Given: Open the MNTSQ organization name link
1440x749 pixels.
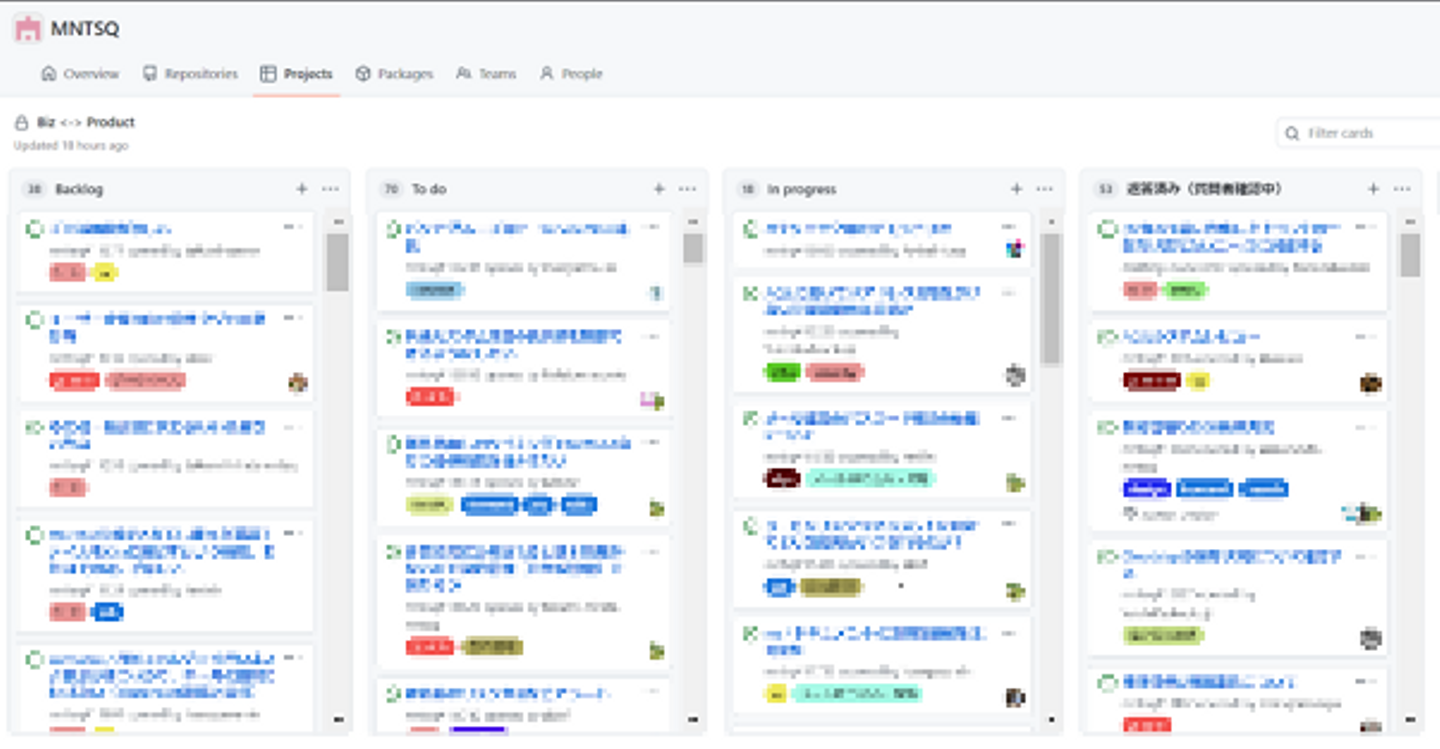Looking at the screenshot, I should [x=85, y=29].
